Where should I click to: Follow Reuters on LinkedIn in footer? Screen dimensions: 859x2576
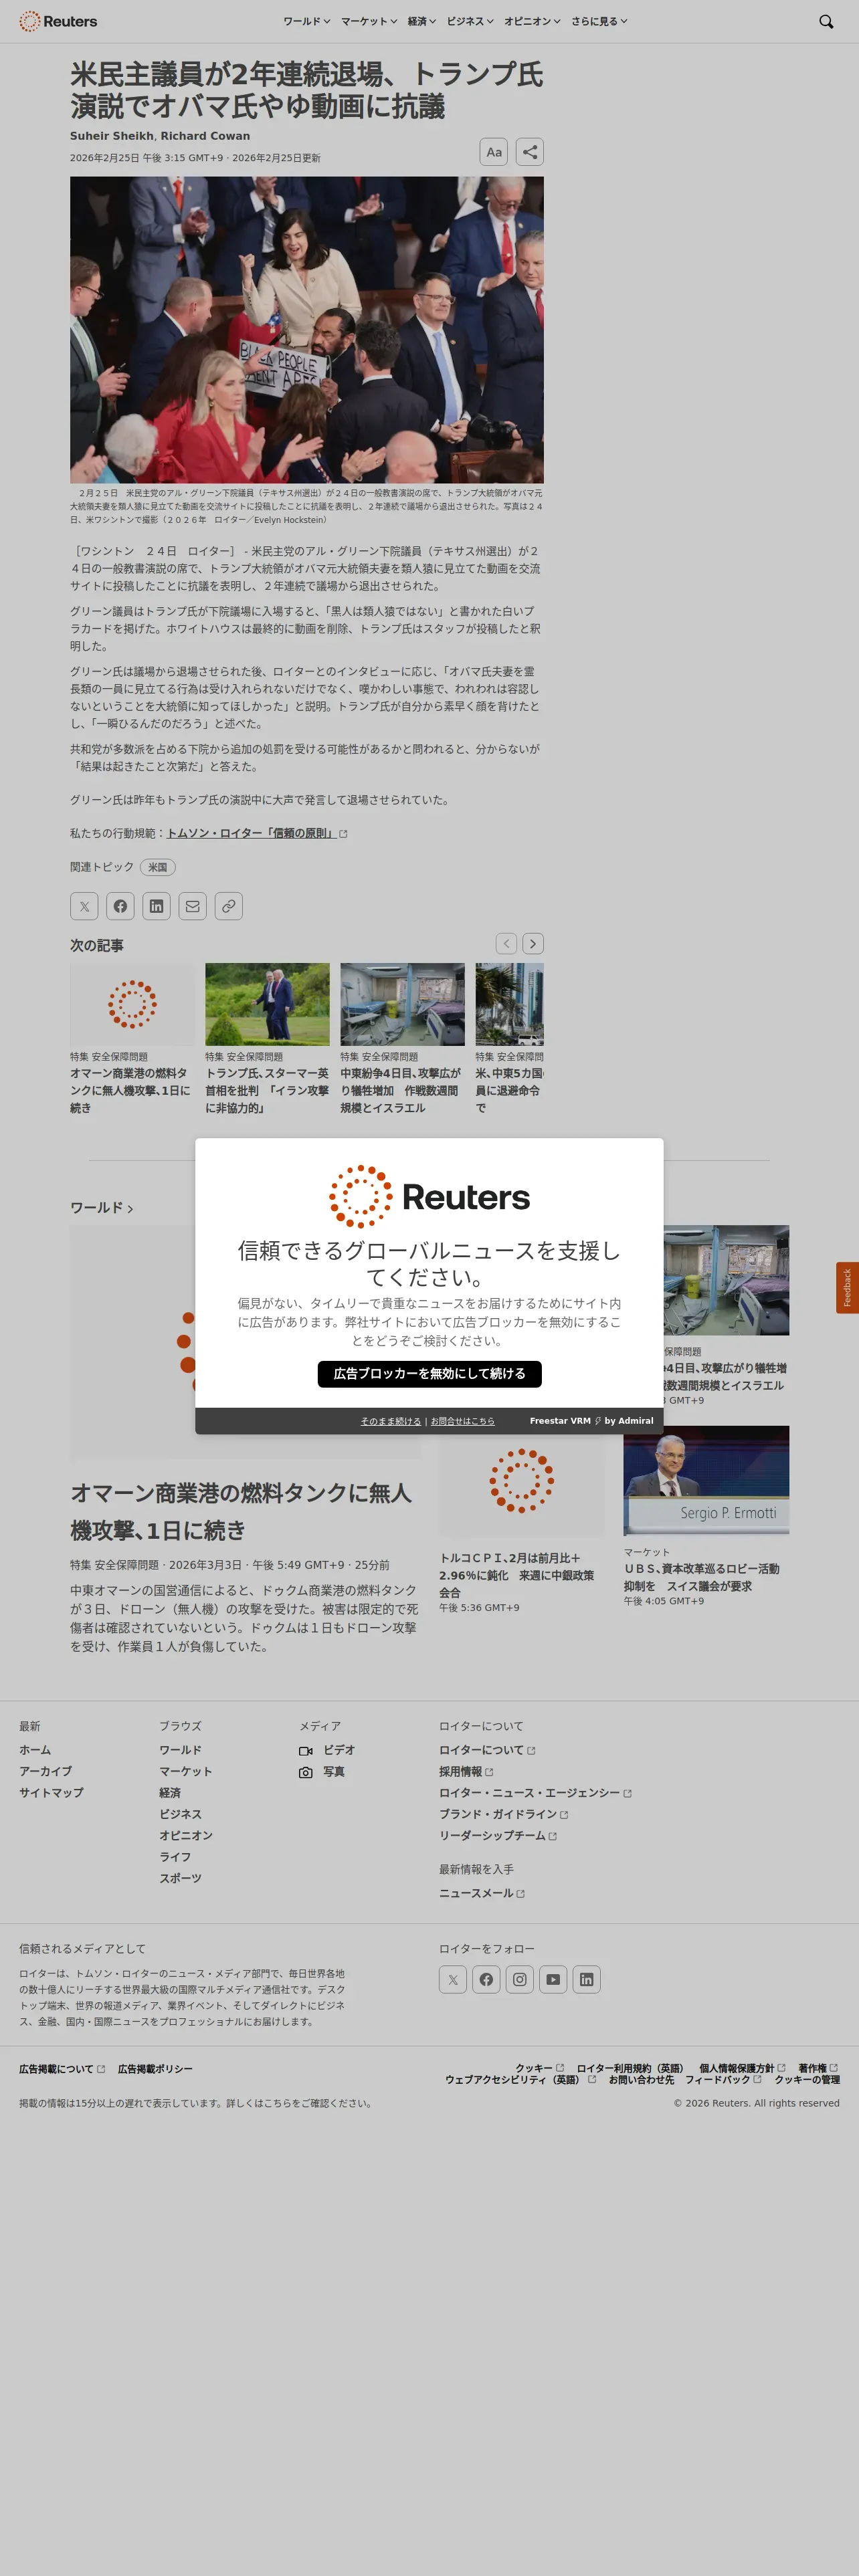point(587,1979)
